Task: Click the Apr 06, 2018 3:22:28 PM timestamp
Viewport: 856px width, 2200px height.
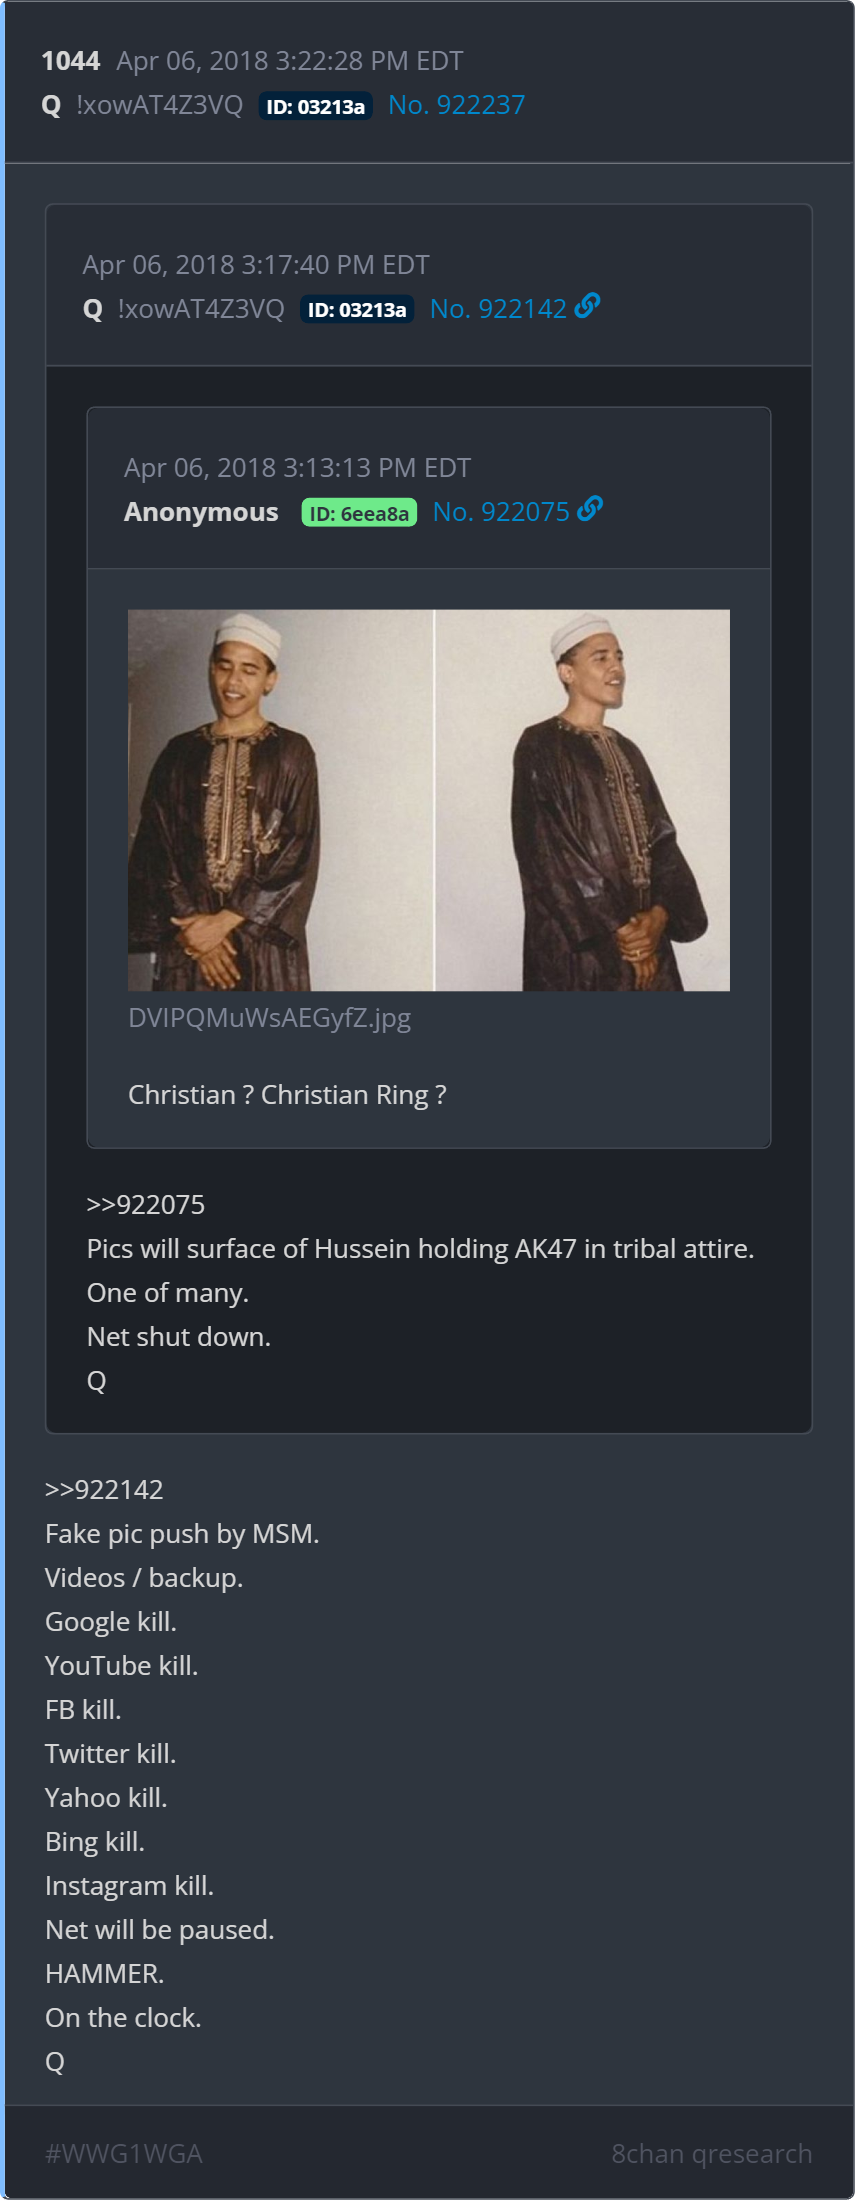Action: tap(290, 61)
